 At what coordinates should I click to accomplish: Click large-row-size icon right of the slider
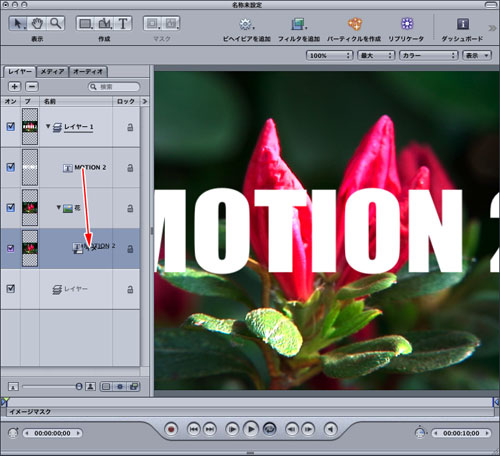tap(90, 386)
